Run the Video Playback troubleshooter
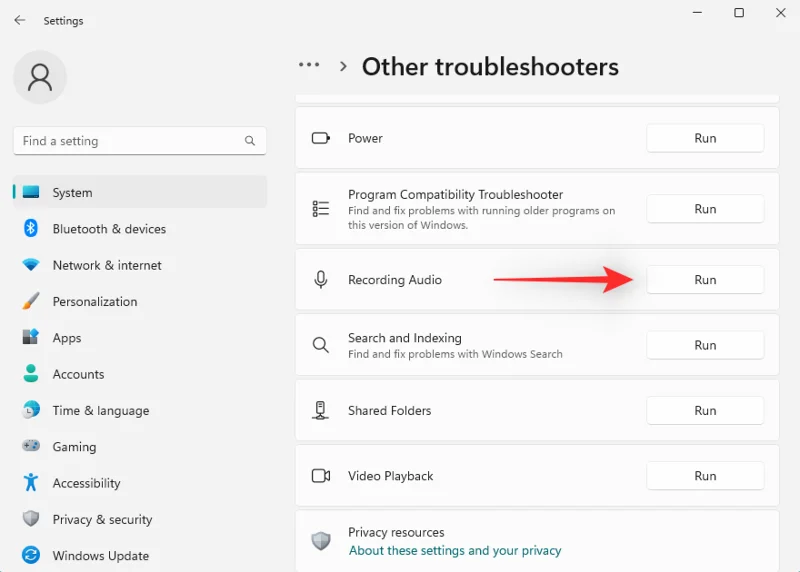This screenshot has height=572, width=800. tap(705, 476)
